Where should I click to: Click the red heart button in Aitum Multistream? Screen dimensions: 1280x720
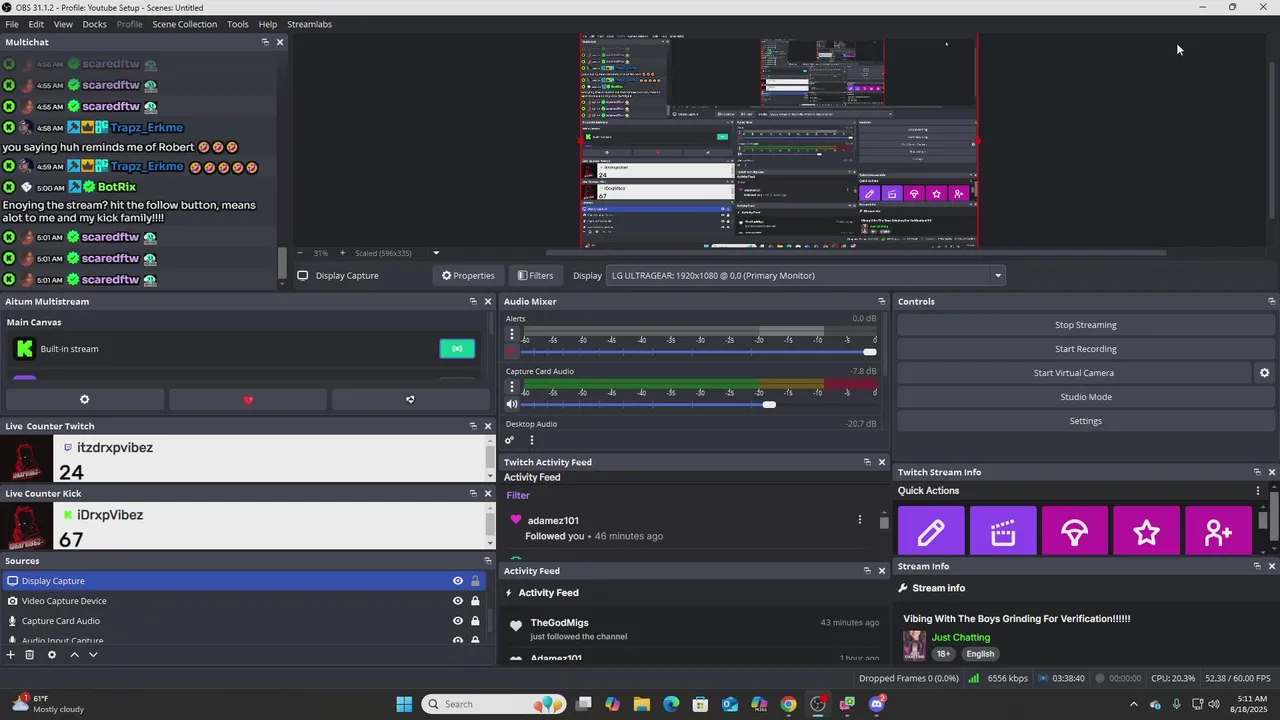248,399
